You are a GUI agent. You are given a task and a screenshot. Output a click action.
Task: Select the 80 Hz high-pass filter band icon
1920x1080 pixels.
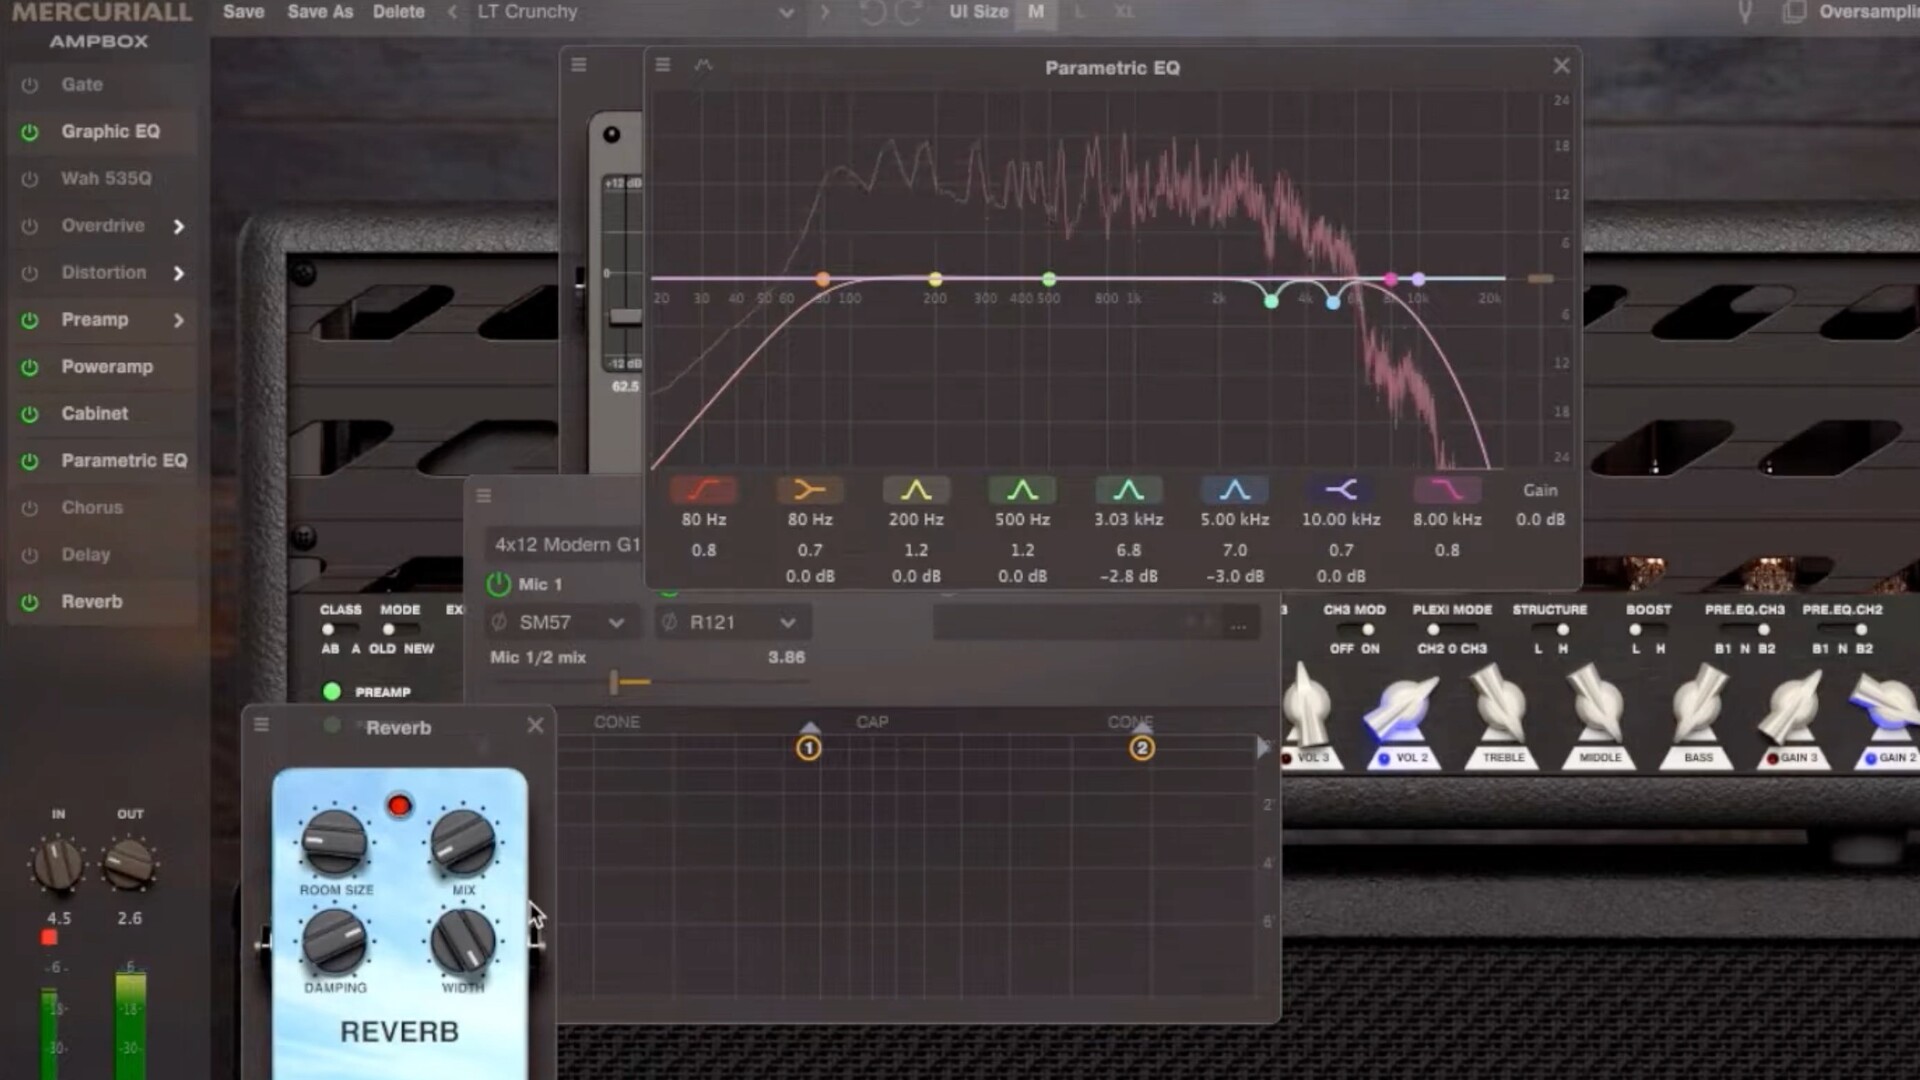(x=704, y=490)
